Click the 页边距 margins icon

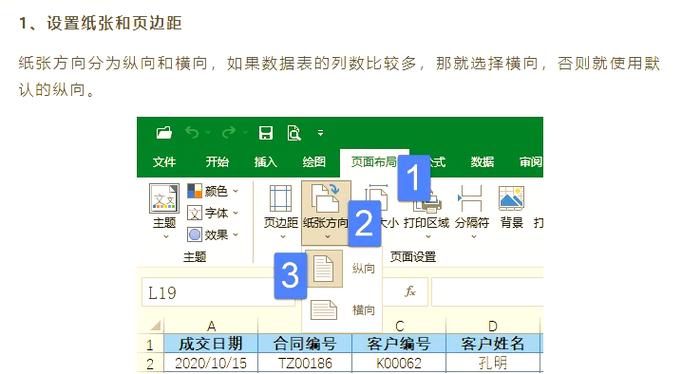281,198
